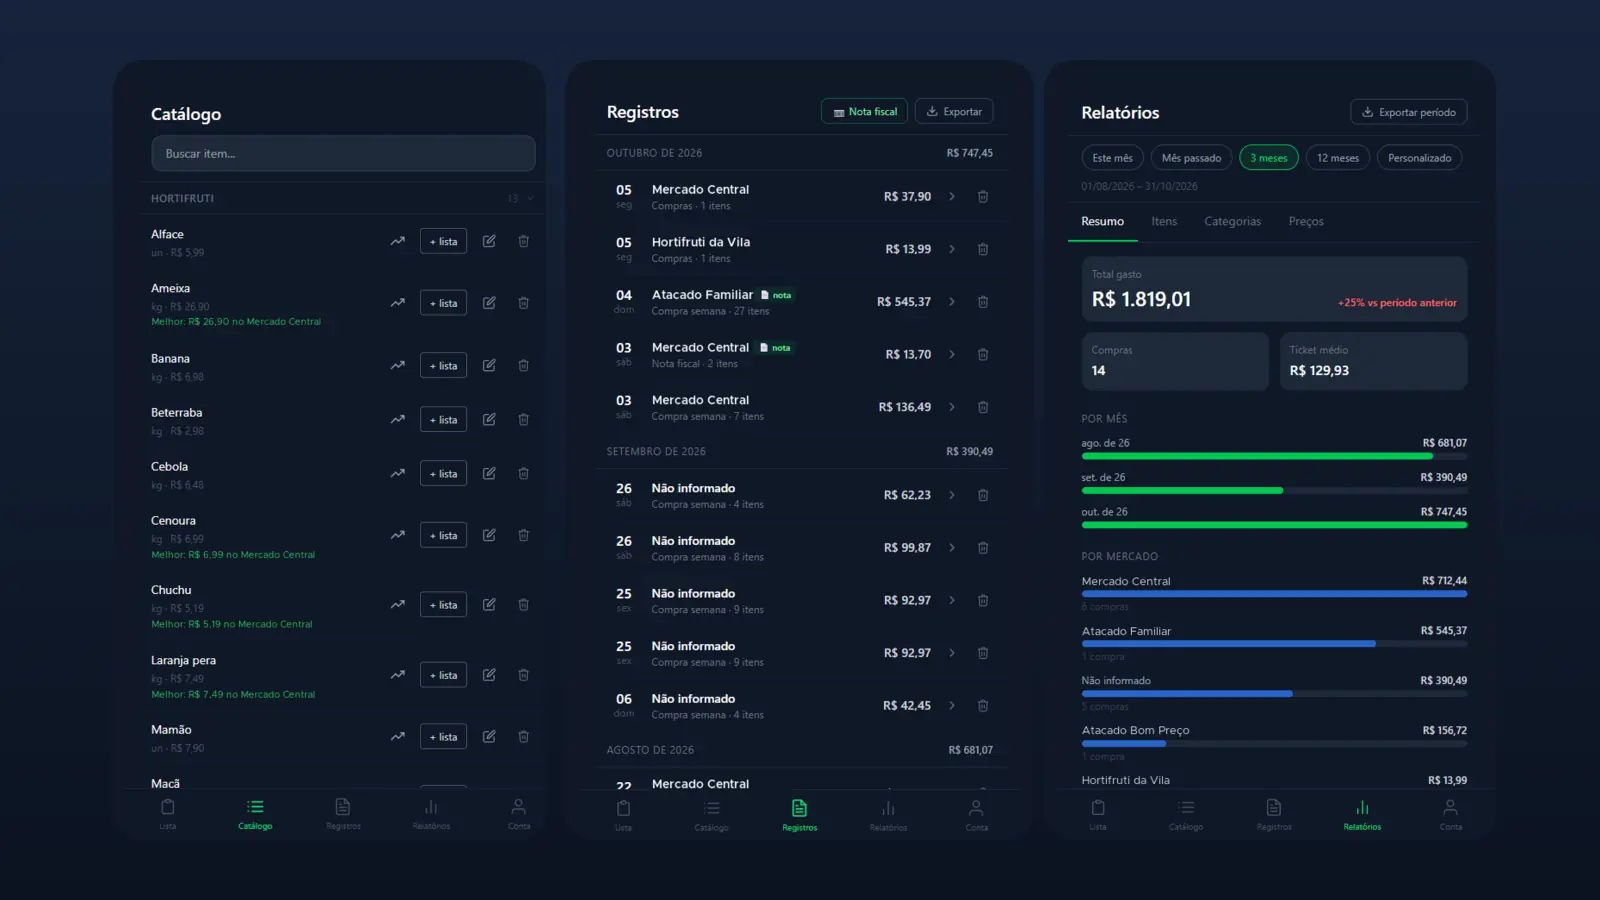Switch to the Itens report tab
1600x900 pixels.
tap(1164, 222)
